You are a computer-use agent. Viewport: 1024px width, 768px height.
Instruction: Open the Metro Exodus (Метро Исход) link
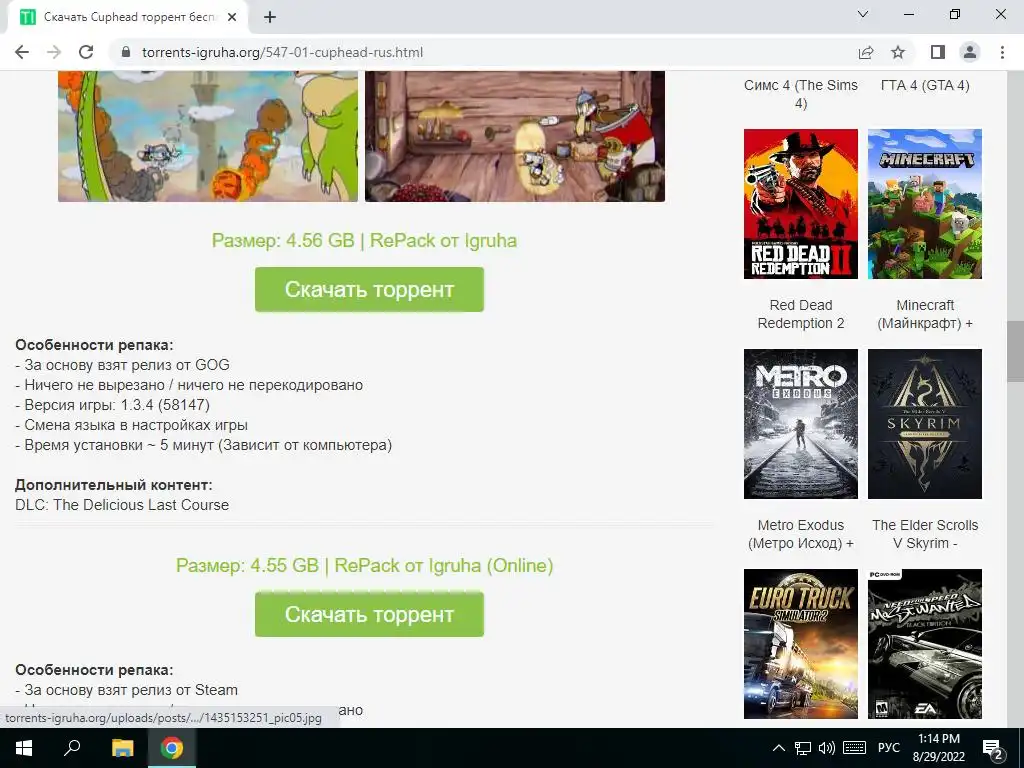point(801,534)
